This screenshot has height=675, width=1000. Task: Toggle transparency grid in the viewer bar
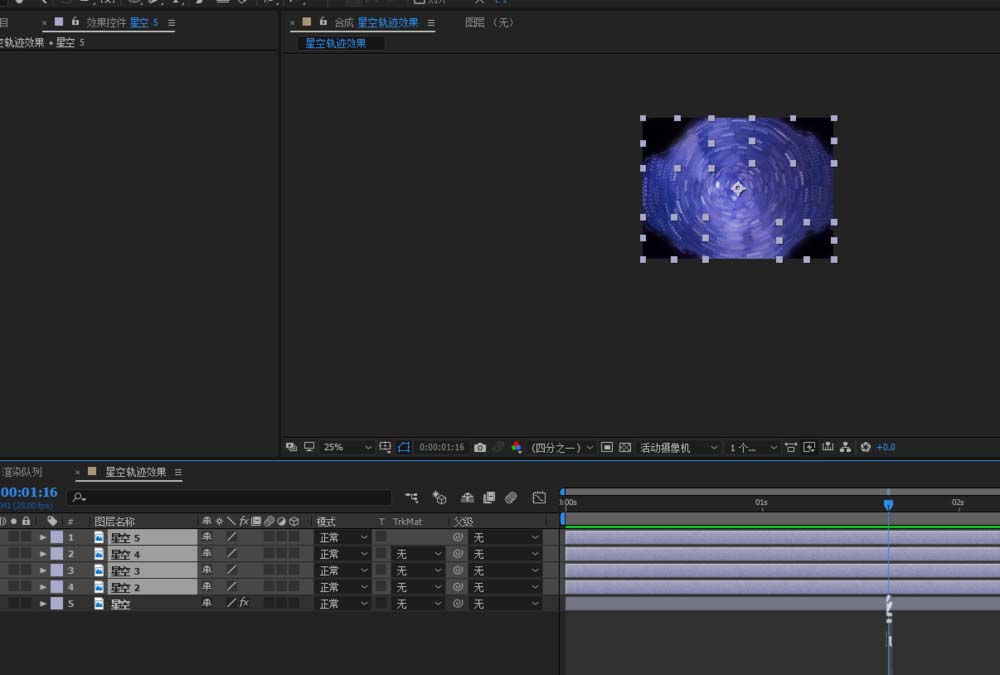coord(625,447)
